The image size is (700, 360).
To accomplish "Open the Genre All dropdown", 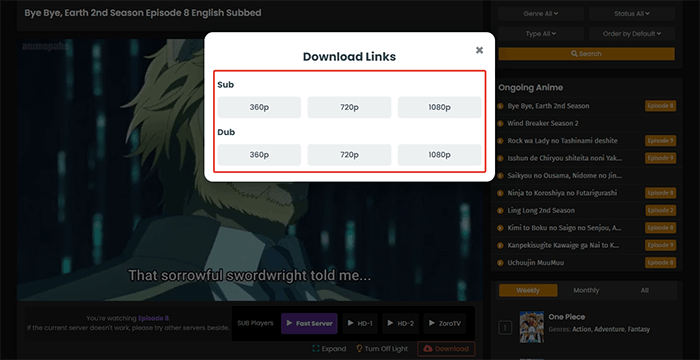I will (x=541, y=14).
